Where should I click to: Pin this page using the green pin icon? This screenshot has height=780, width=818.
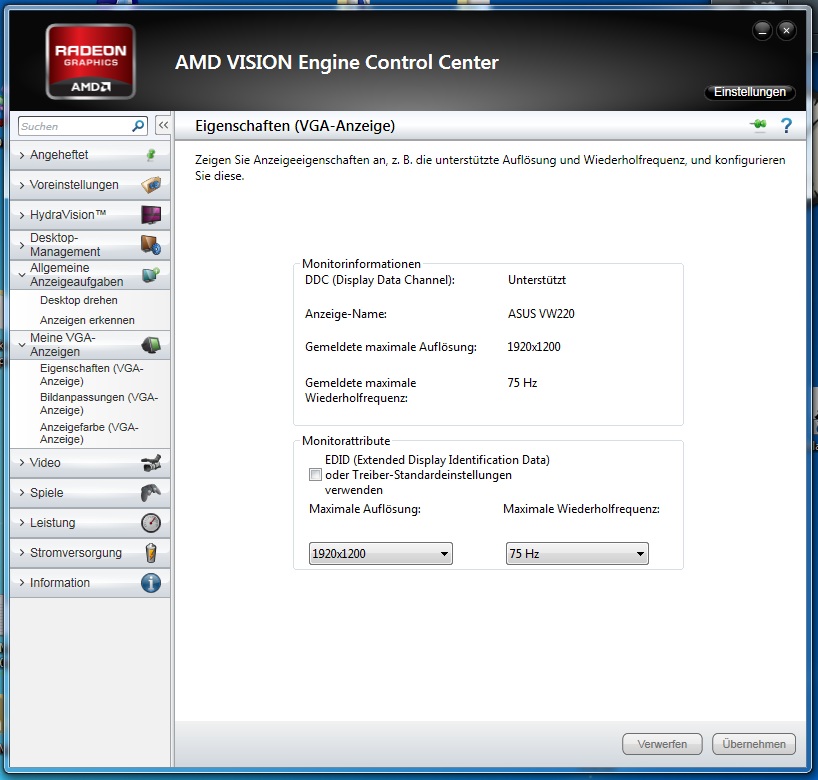759,125
